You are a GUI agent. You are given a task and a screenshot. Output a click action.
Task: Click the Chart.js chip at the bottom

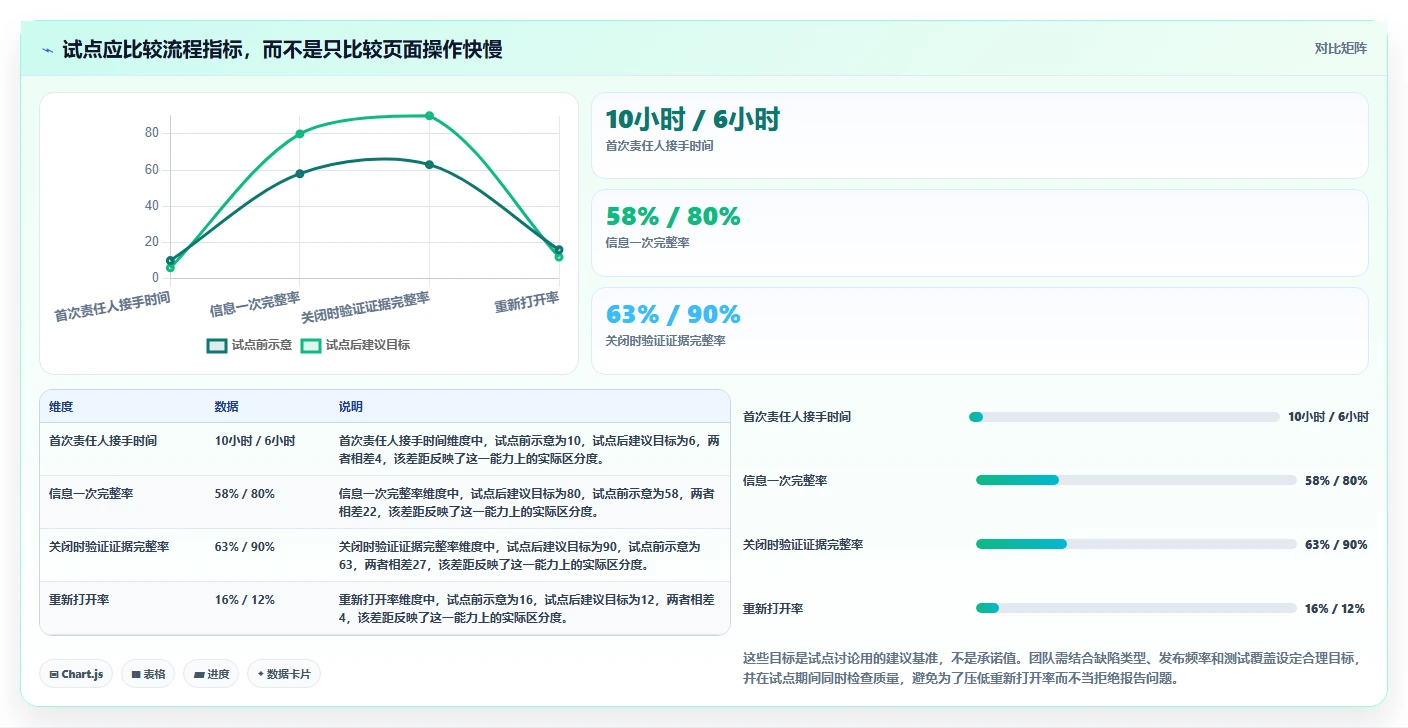(76, 674)
